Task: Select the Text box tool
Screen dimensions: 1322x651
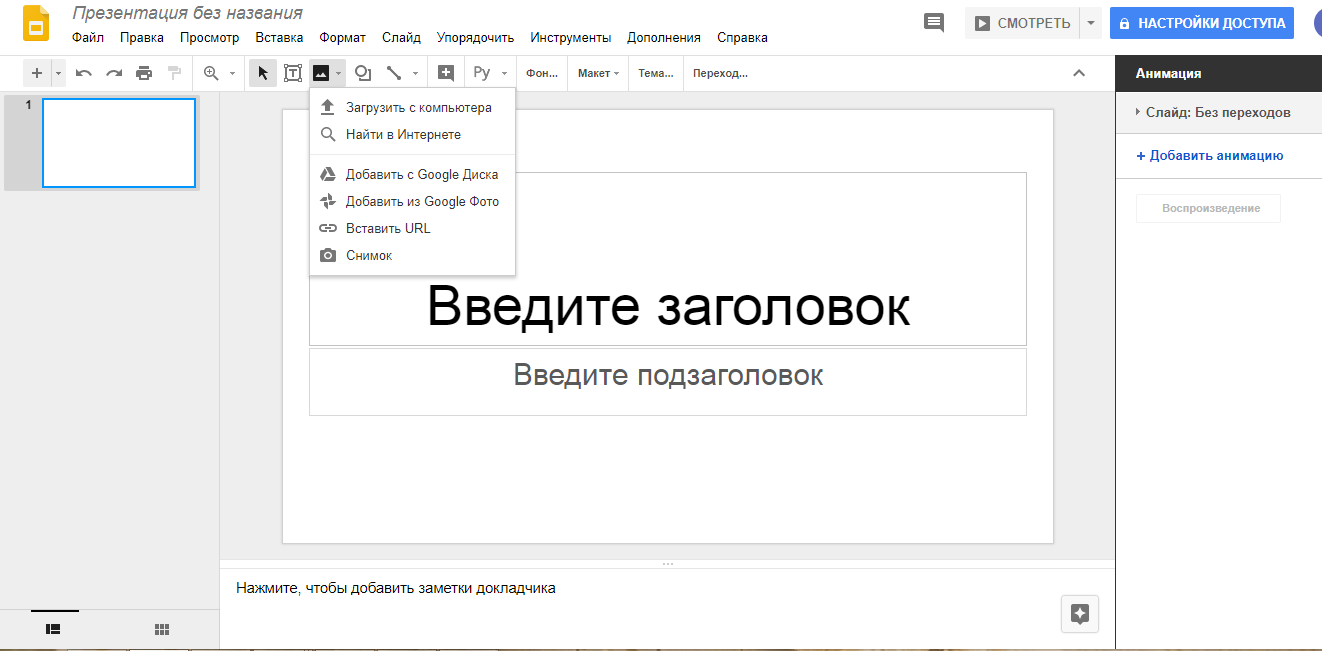Action: pyautogui.click(x=293, y=72)
